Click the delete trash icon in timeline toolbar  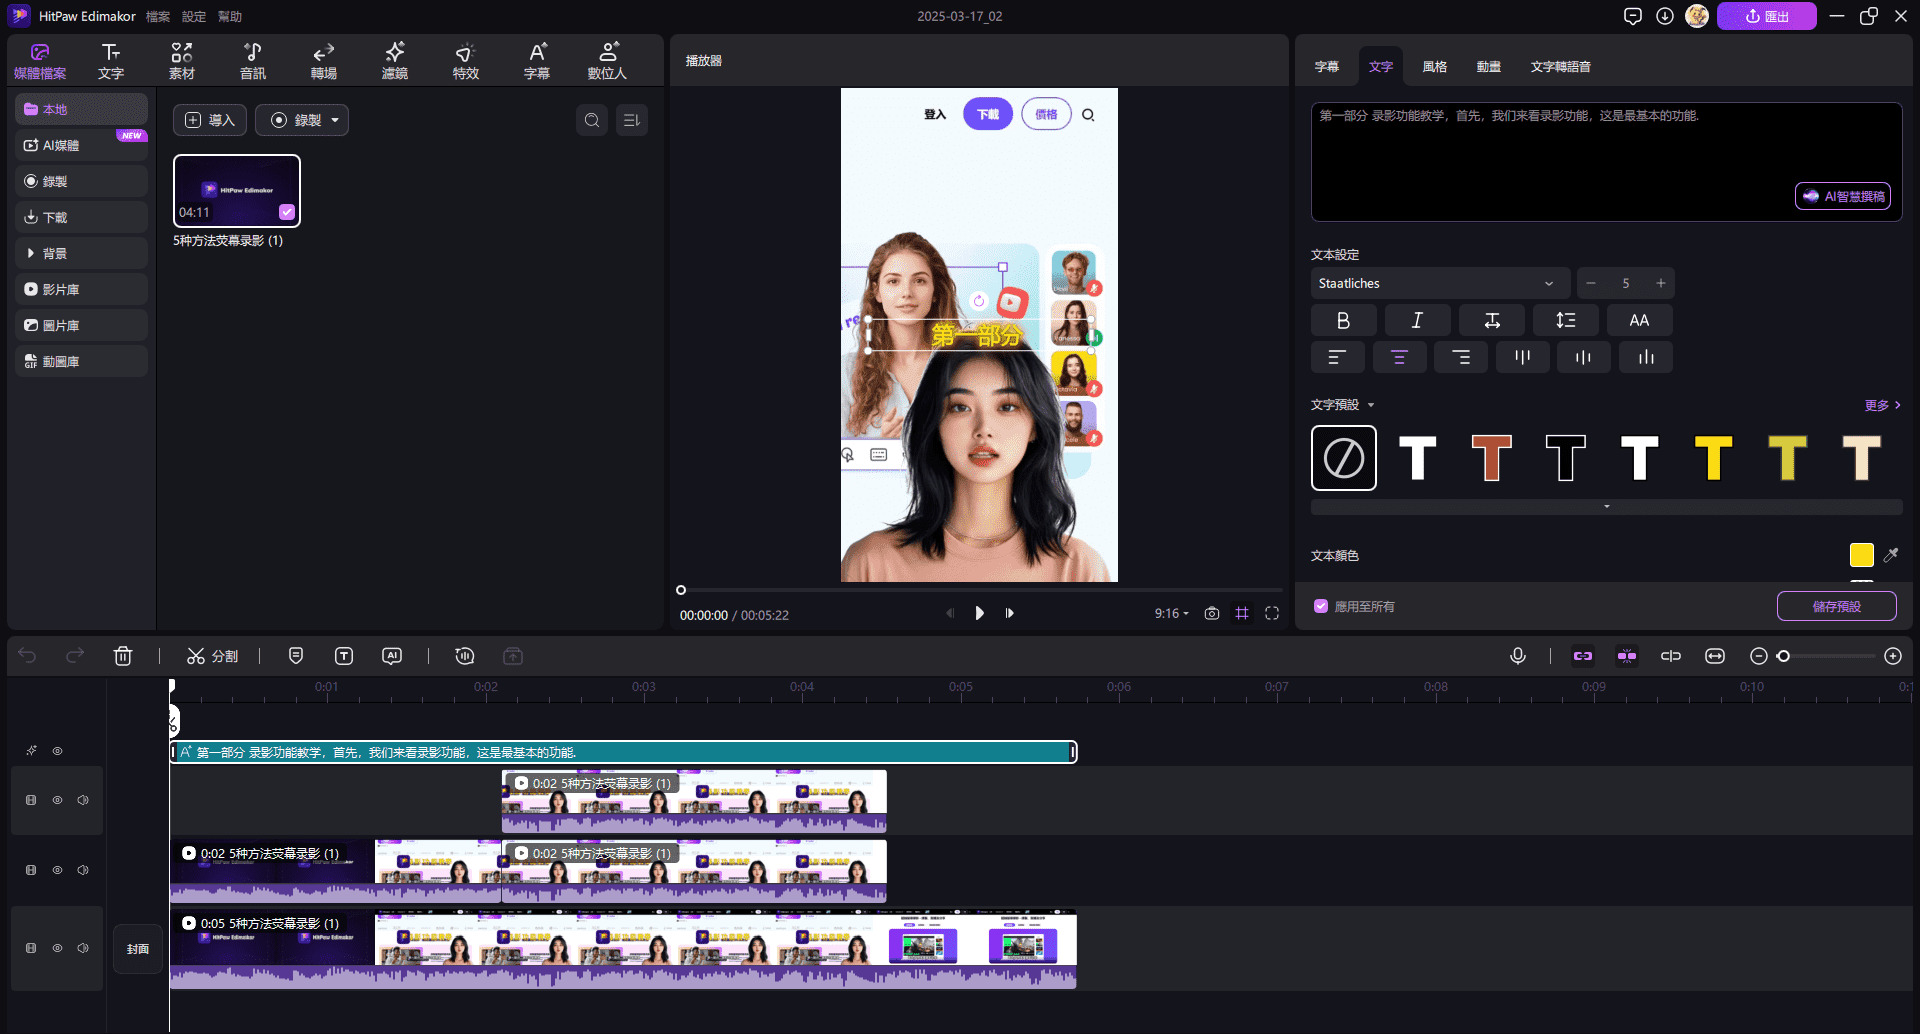[123, 656]
